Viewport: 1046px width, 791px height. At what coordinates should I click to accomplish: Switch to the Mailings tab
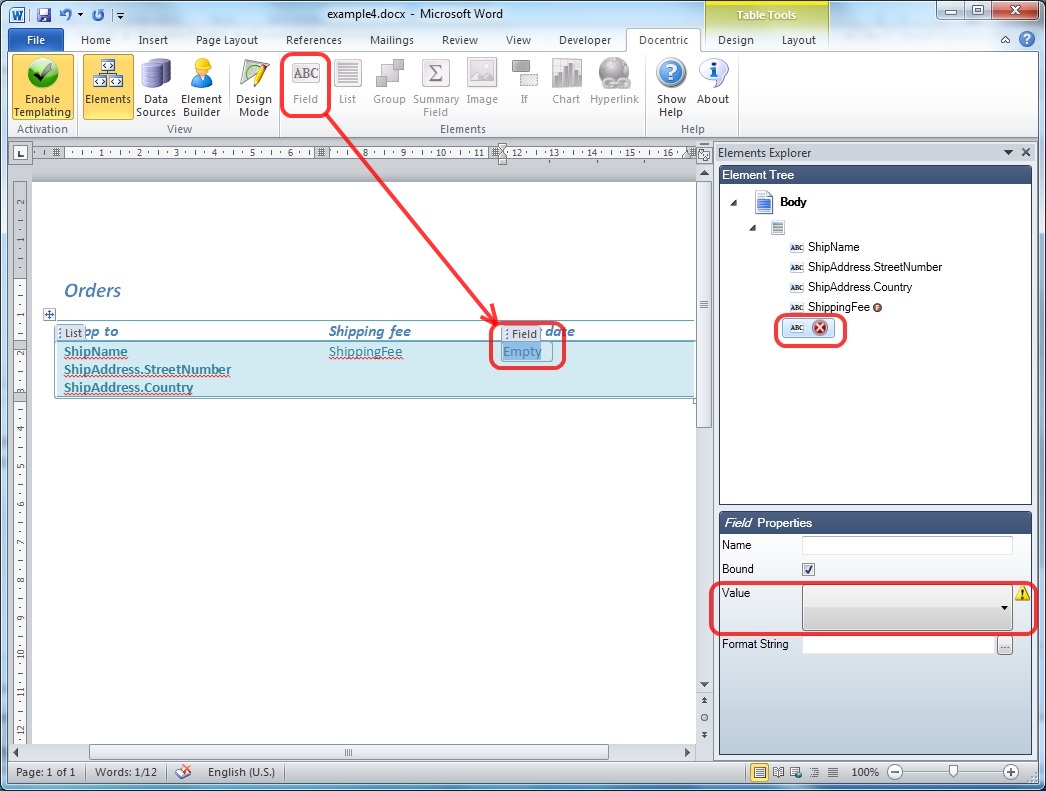tap(392, 40)
